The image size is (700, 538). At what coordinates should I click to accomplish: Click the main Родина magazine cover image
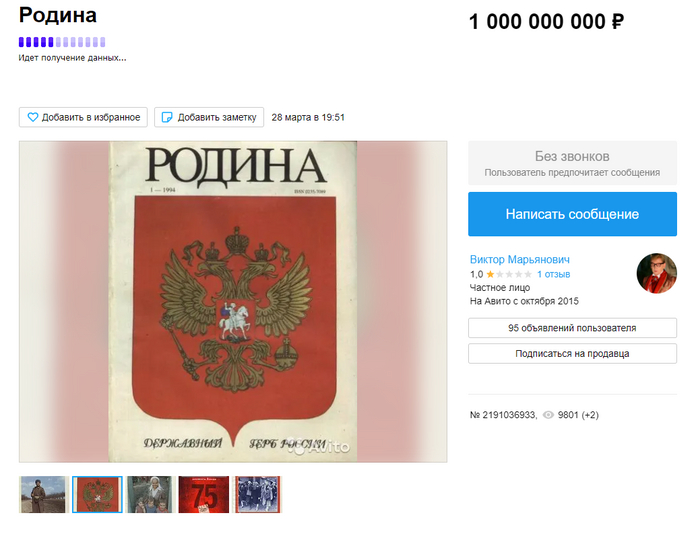[x=233, y=301]
